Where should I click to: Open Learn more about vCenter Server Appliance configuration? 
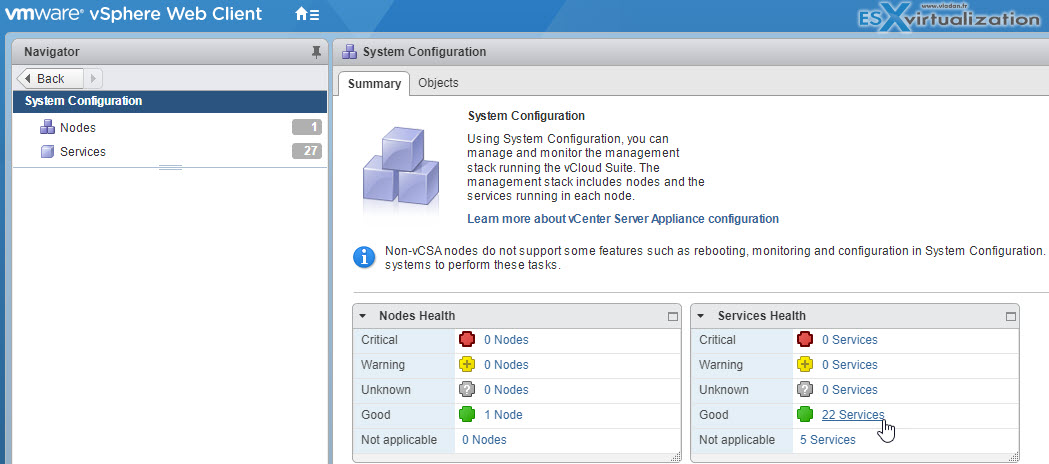click(x=623, y=219)
